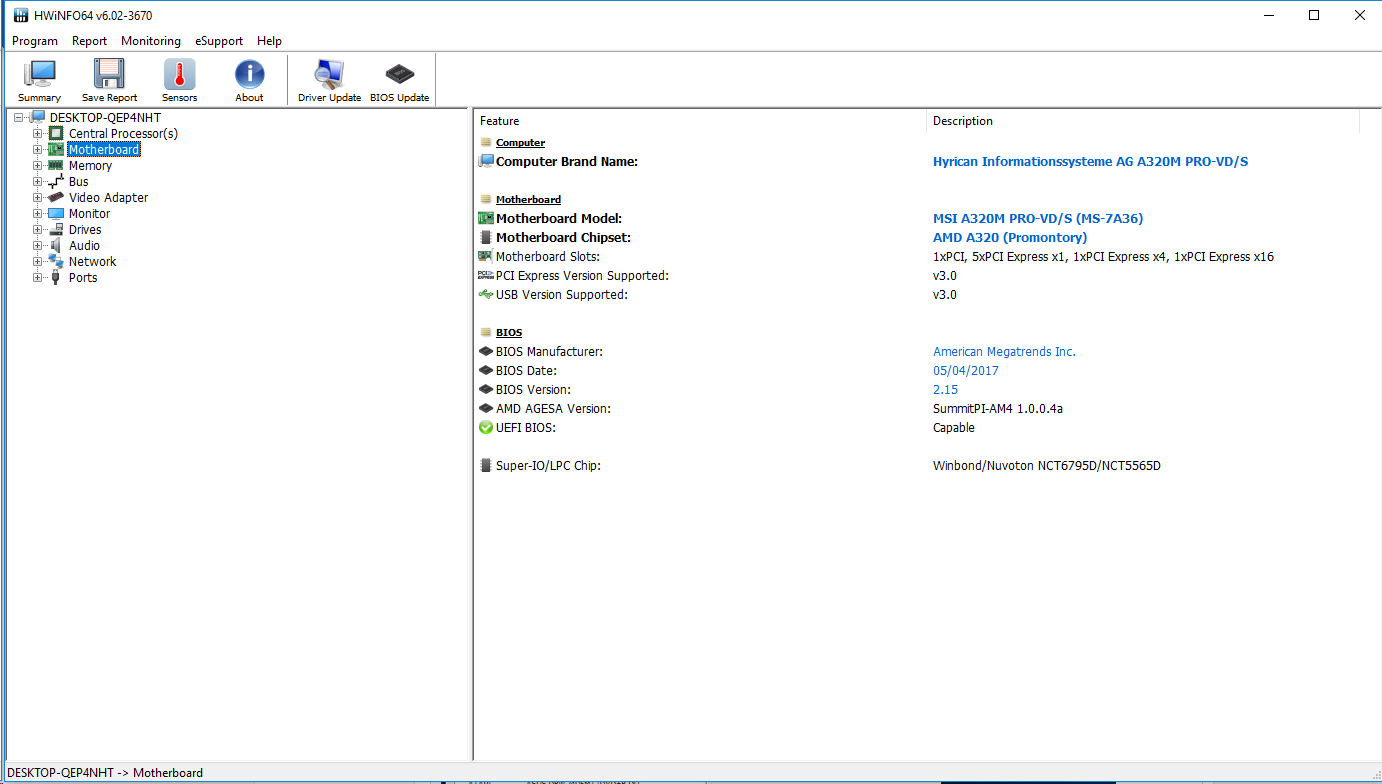Image resolution: width=1382 pixels, height=784 pixels.
Task: Click the Memory module icon in tree
Action: click(57, 165)
